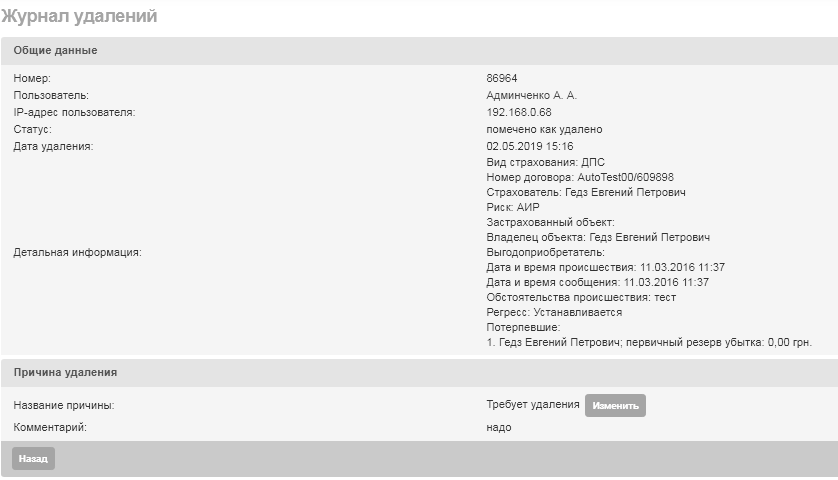Click the Страхователь Гедз Евгений Петрович line
Screen dimensions: 838x480
[586, 192]
